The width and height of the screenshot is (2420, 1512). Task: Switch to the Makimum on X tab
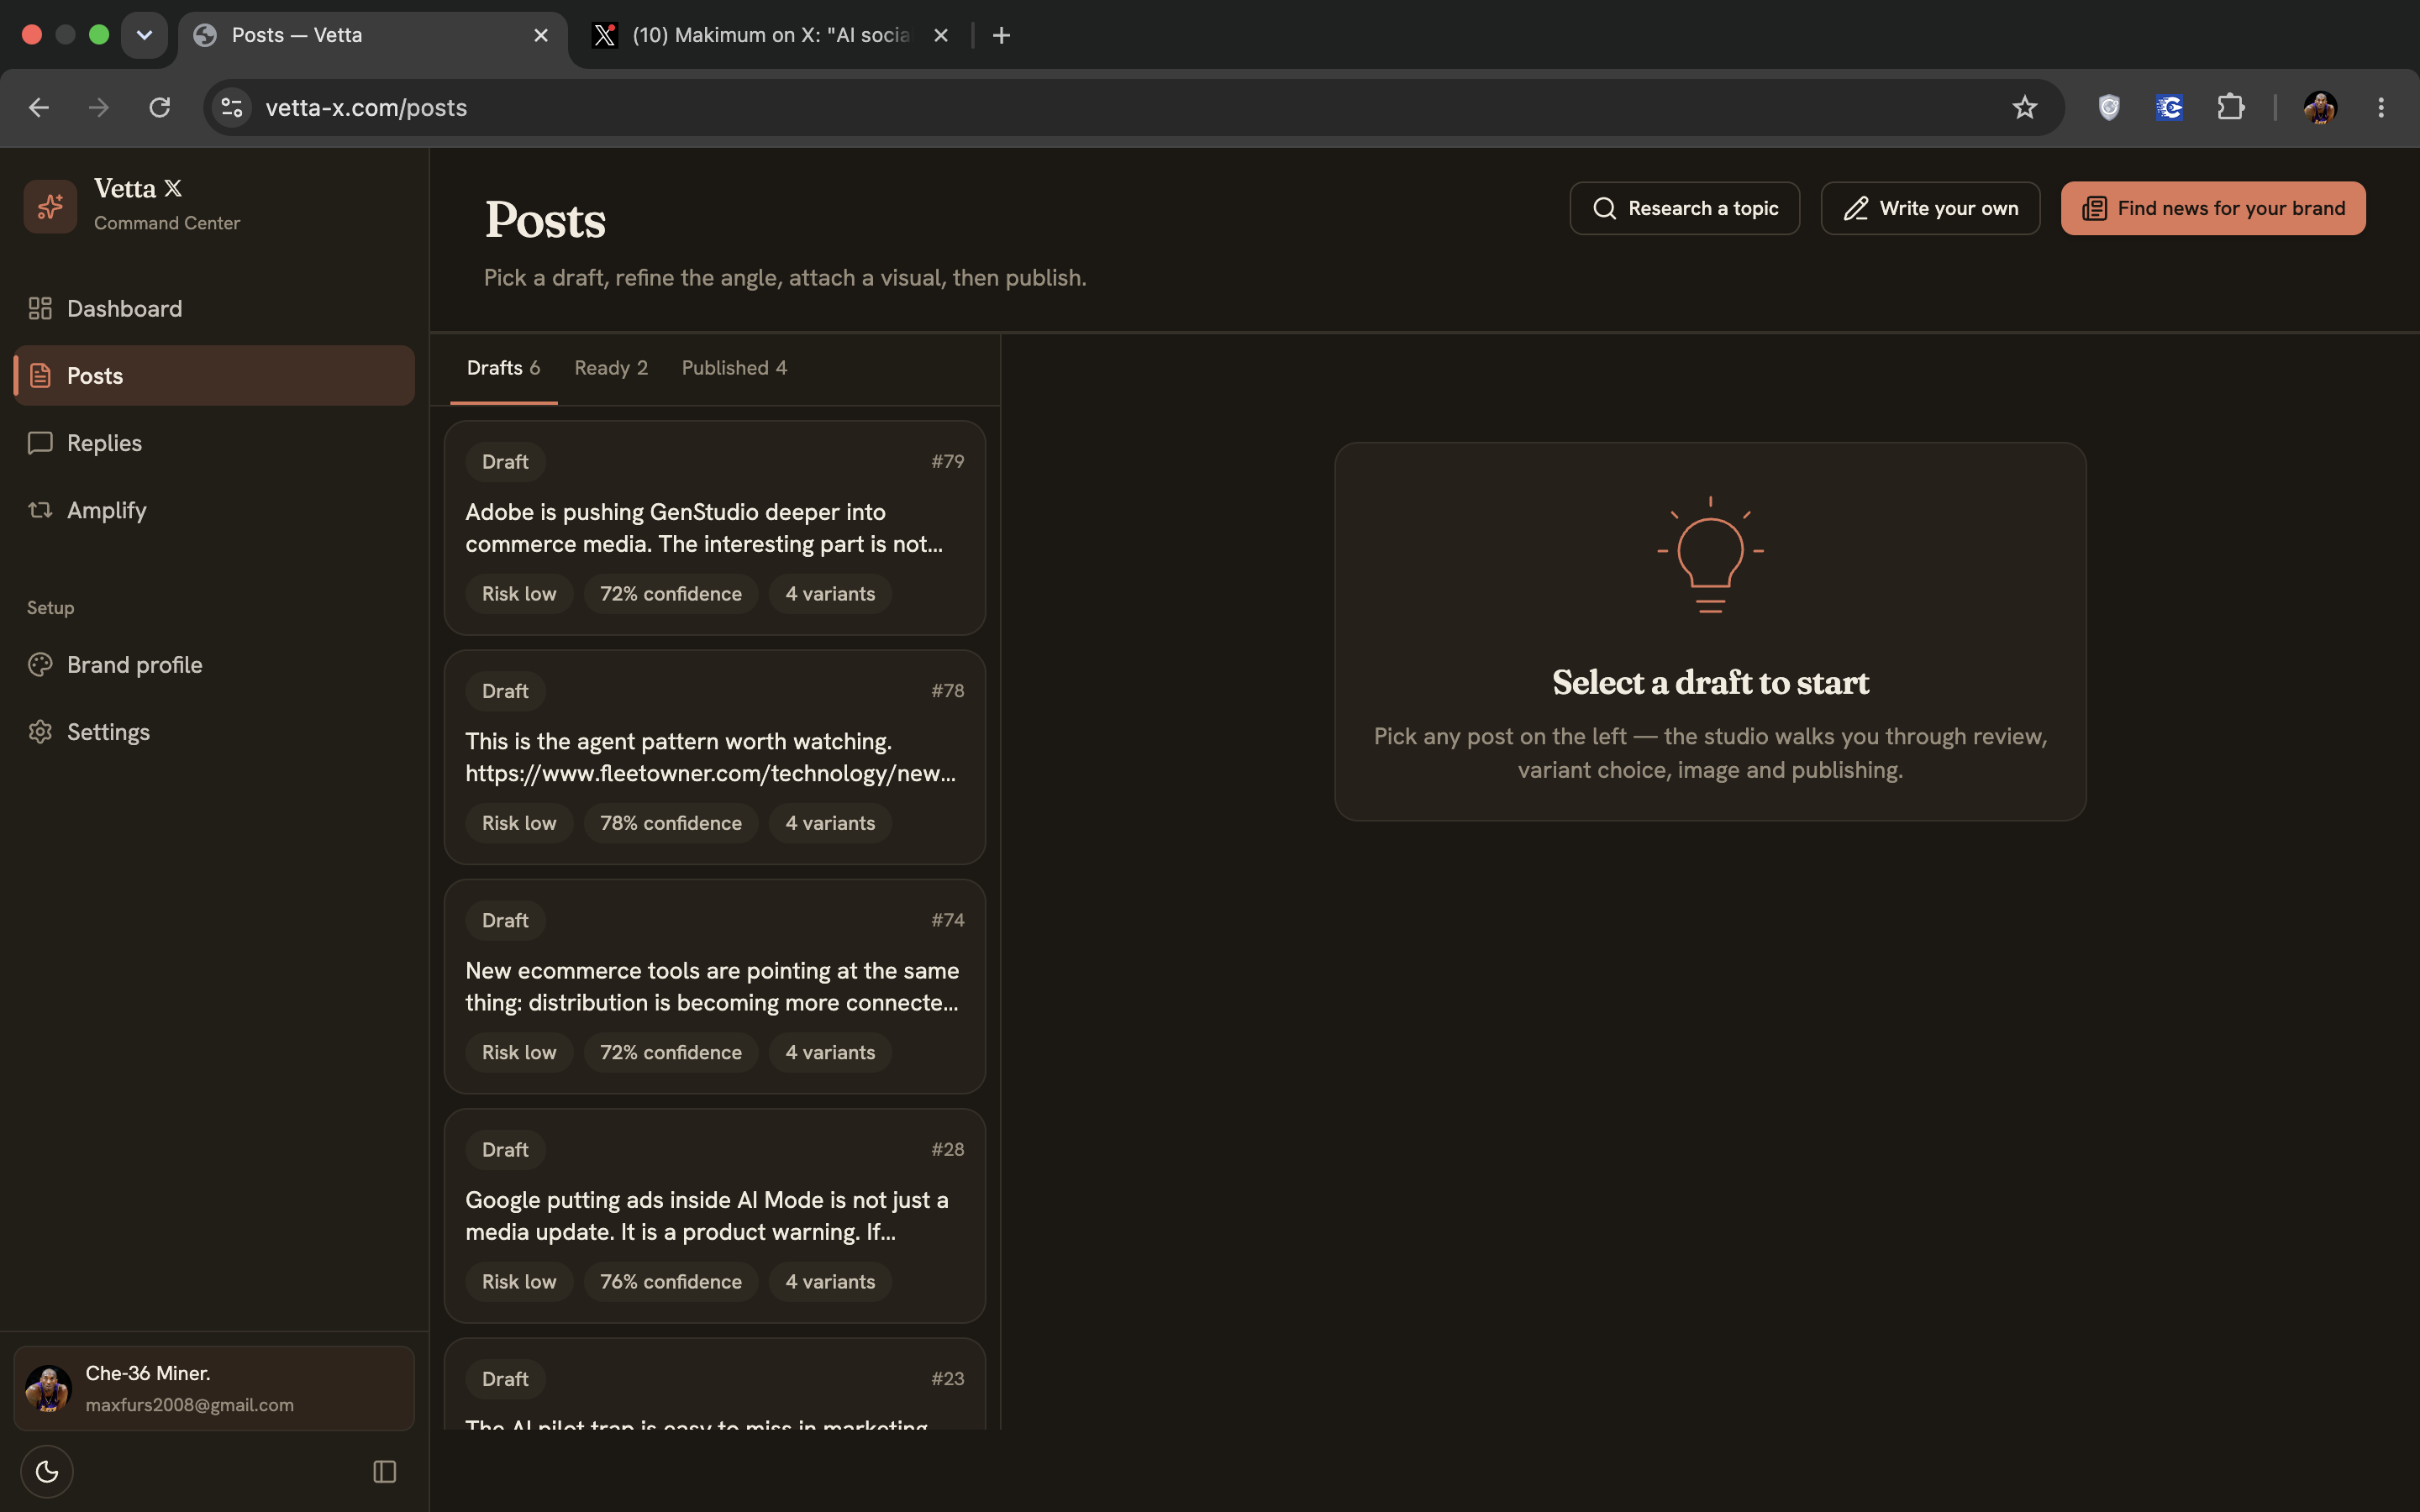(770, 35)
